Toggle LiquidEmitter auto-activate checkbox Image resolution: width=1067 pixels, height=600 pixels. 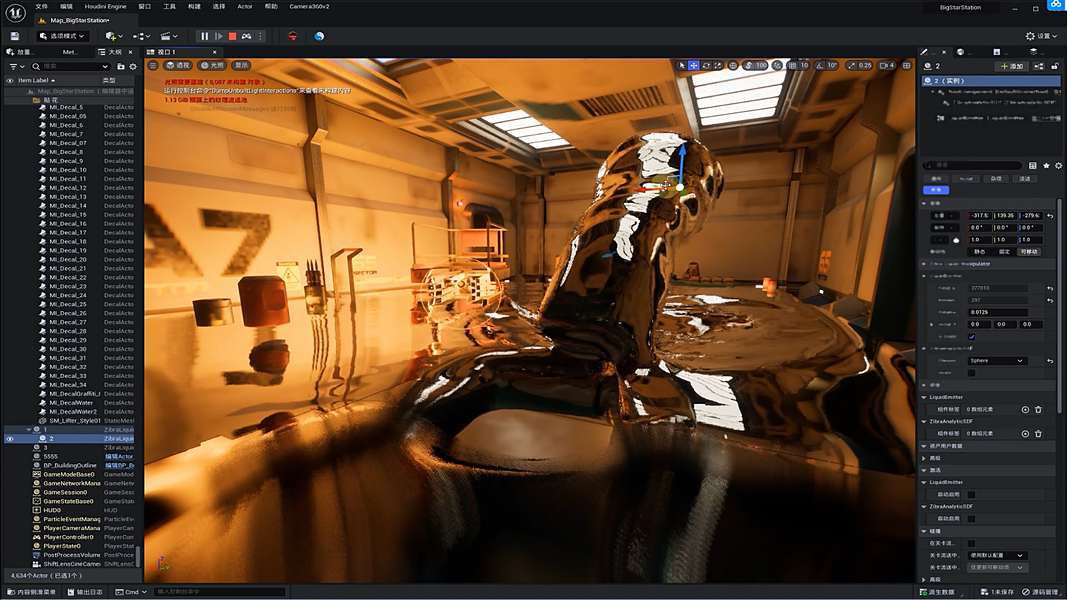point(971,495)
